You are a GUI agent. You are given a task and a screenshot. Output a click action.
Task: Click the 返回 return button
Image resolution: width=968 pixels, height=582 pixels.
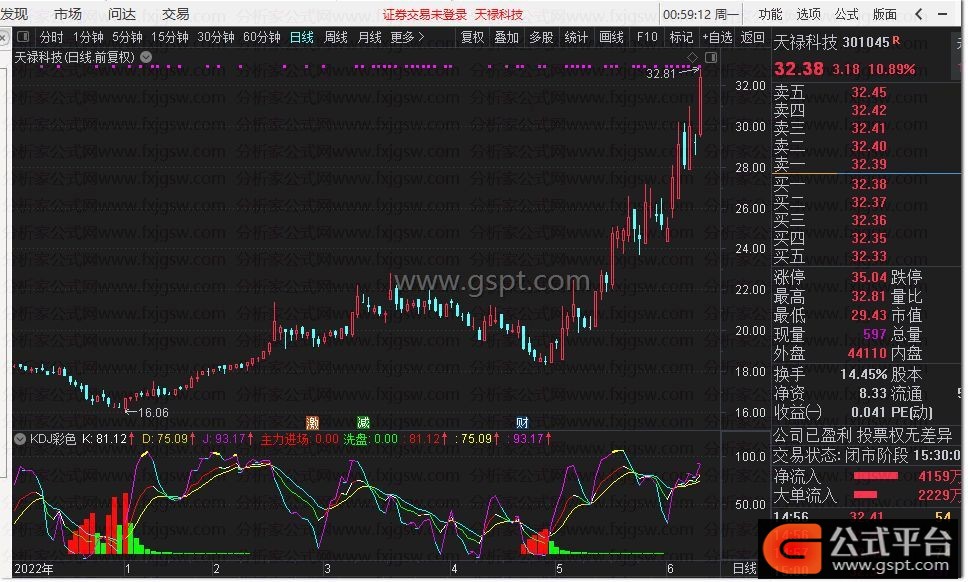coord(752,37)
